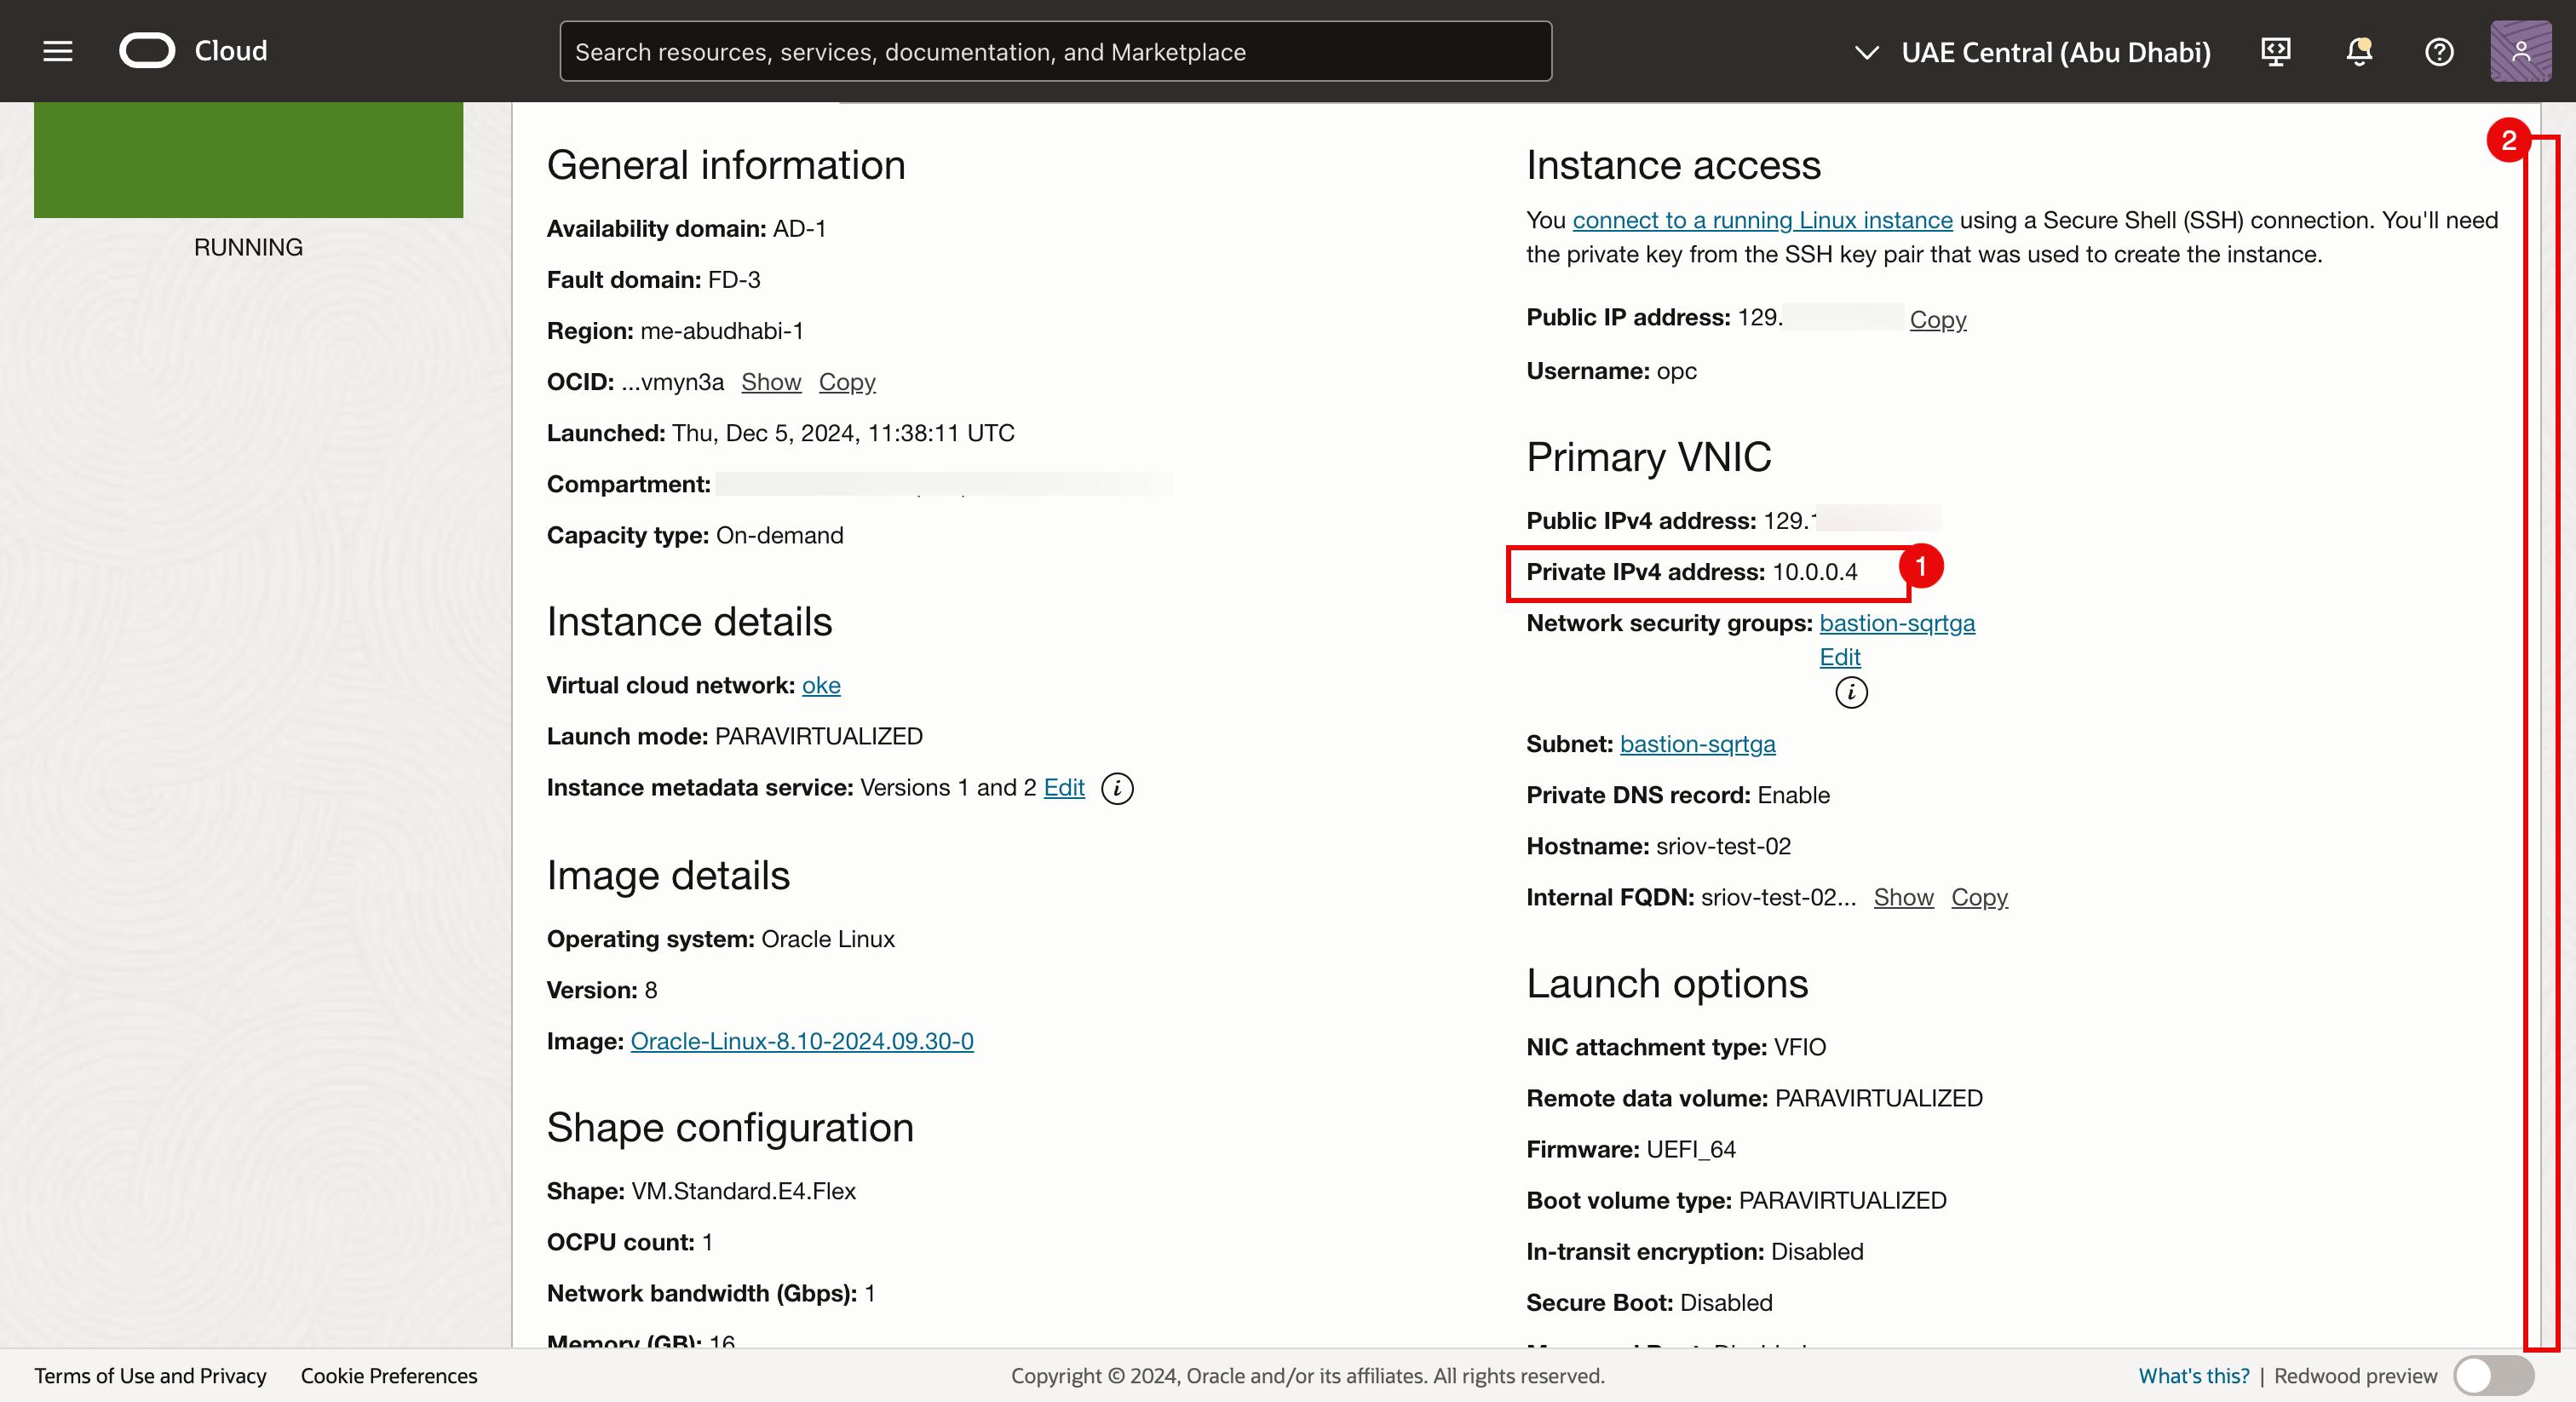Show the full OCID value
Viewport: 2576px width, 1402px height.
(x=771, y=382)
